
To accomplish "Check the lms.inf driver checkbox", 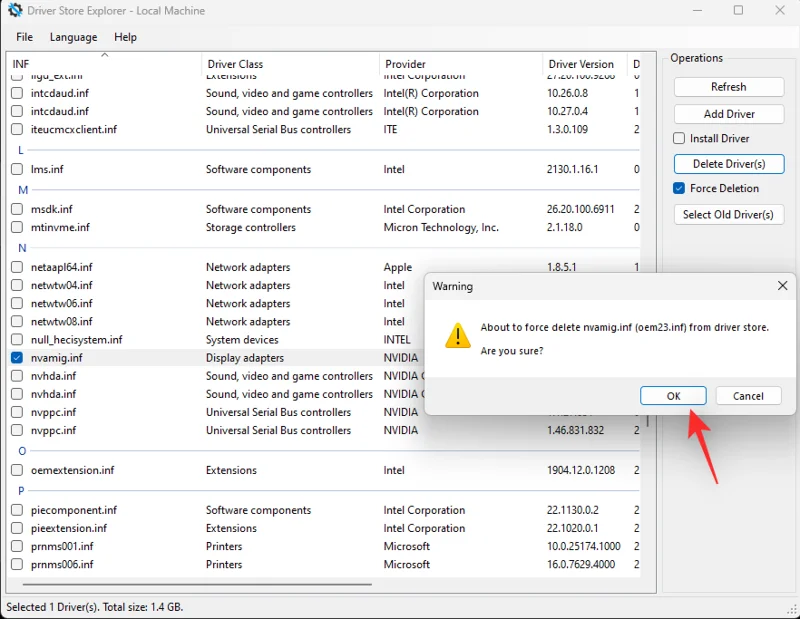I will coord(16,169).
